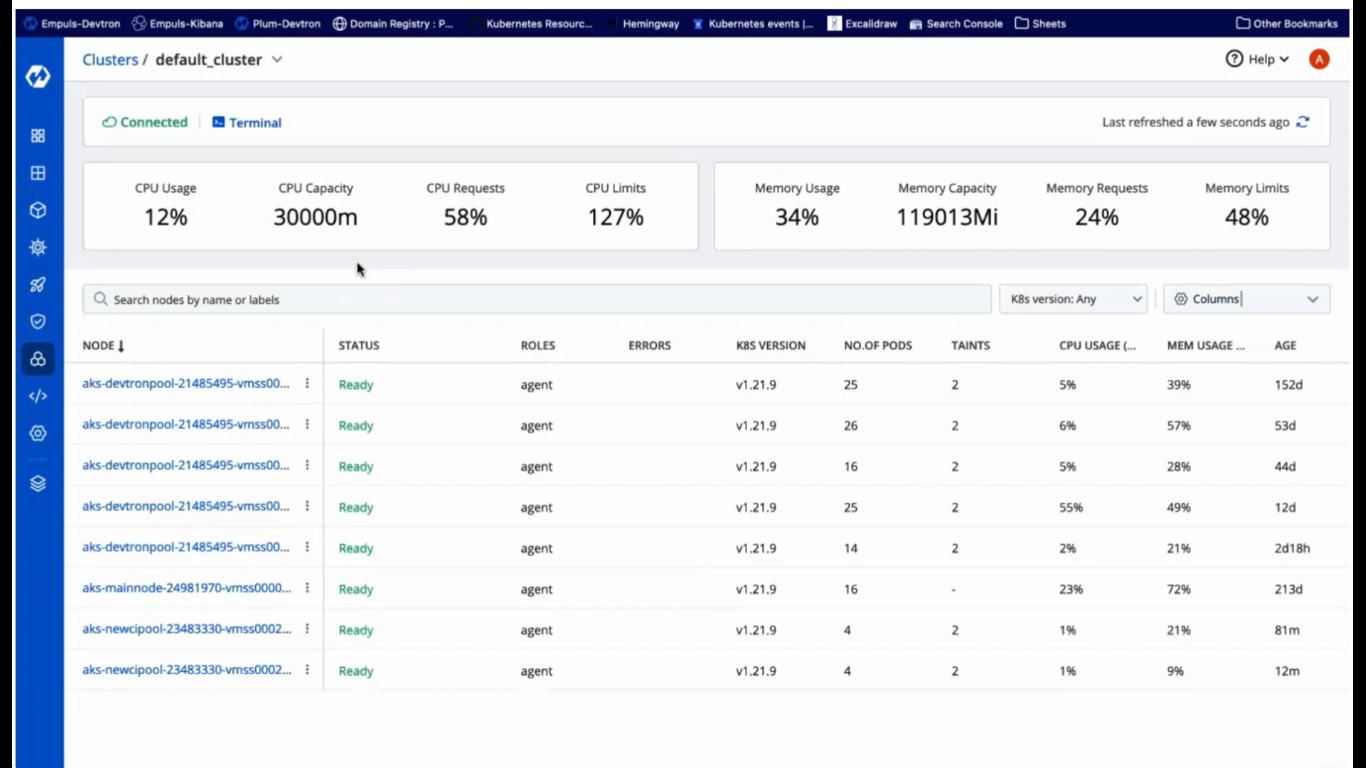Click the refresh icon beside Last refreshed
1366x768 pixels.
point(1303,122)
